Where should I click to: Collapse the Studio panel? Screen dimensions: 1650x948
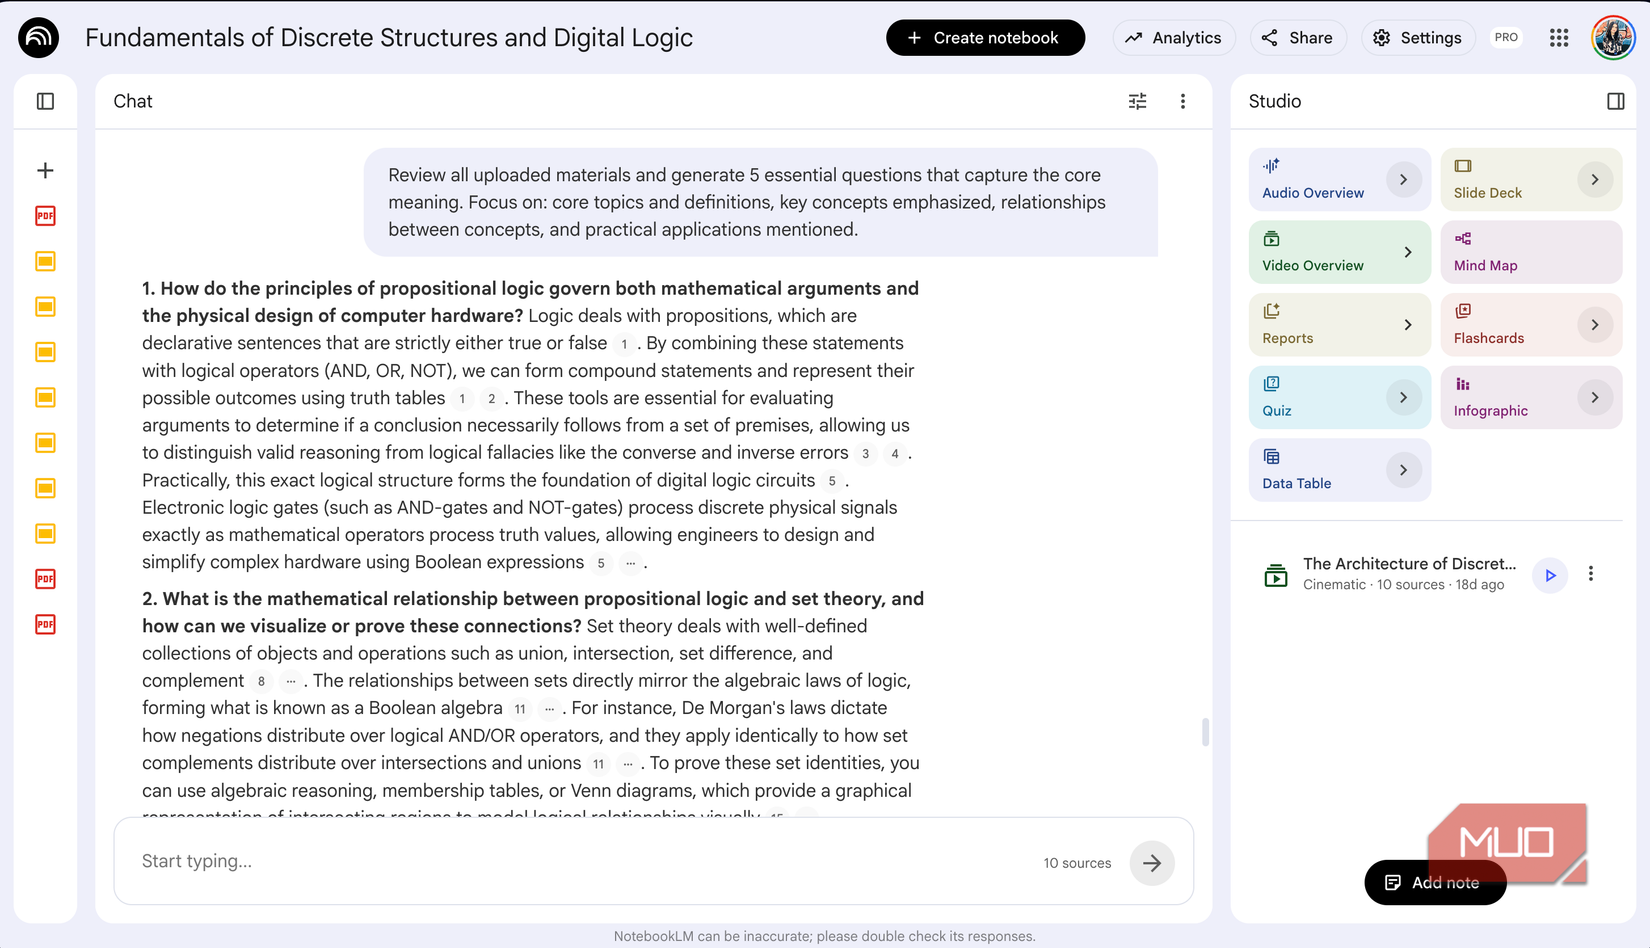(x=1614, y=101)
